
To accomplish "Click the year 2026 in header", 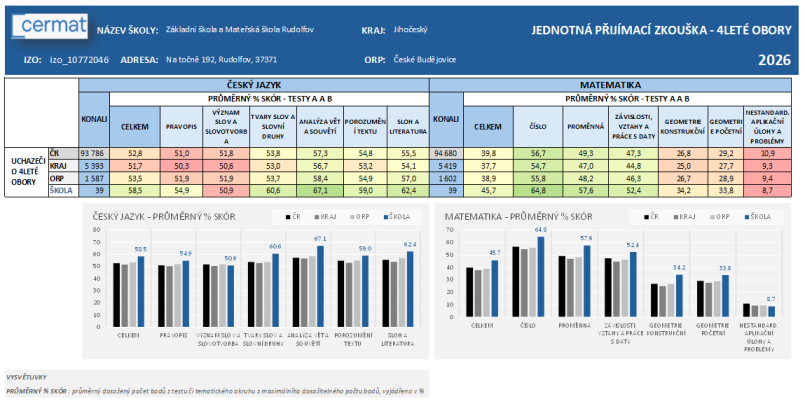I will point(775,60).
